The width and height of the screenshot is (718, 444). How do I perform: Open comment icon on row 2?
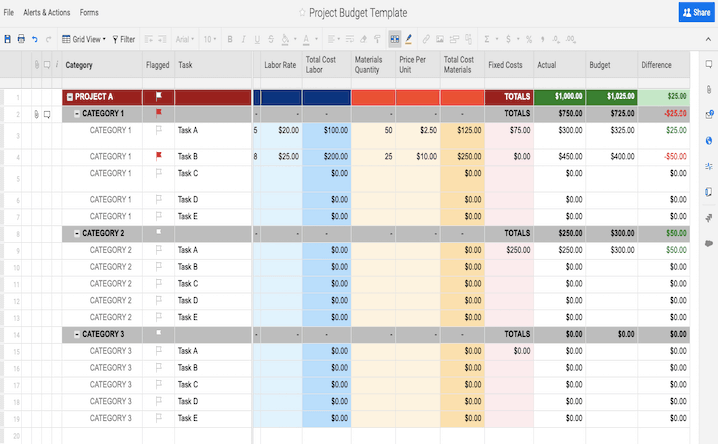click(47, 114)
